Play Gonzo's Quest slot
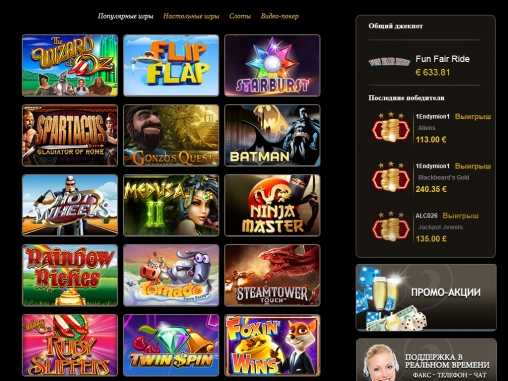 click(x=171, y=135)
